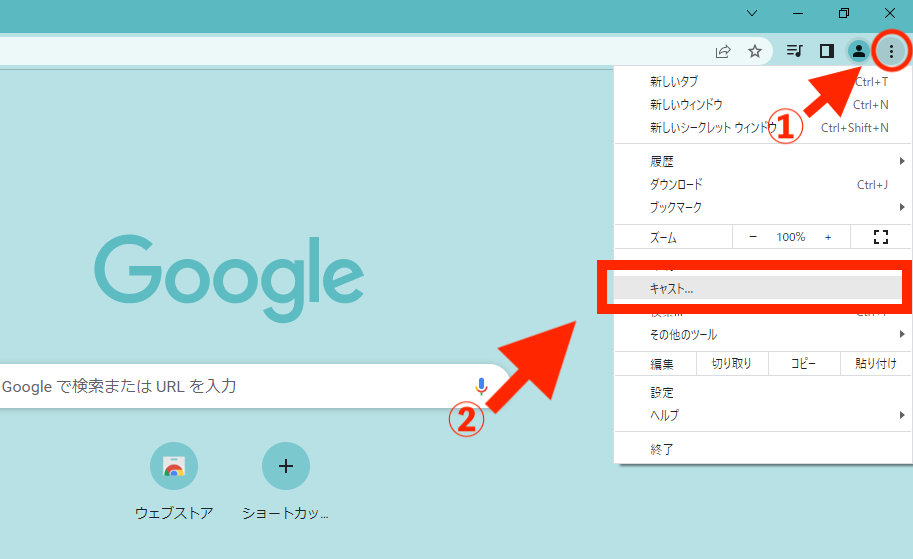Click 切り取り edit button
913x559 pixels.
(732, 363)
